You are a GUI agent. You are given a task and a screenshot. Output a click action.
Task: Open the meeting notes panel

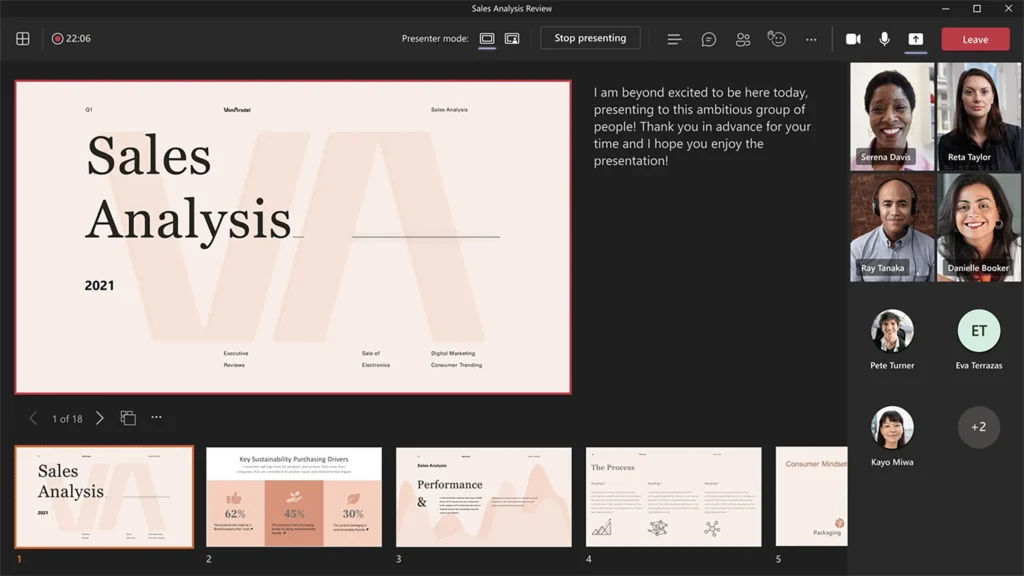click(674, 38)
